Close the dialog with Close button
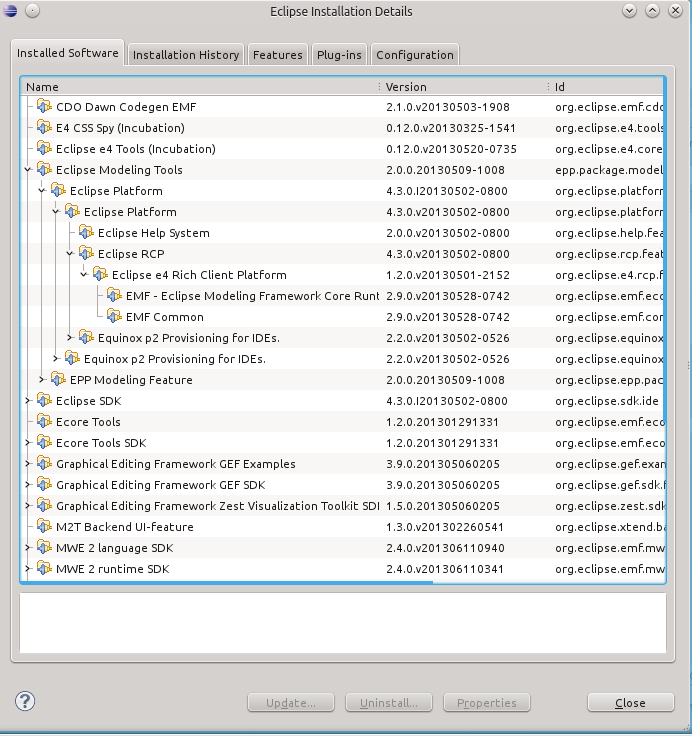692x736 pixels. click(x=630, y=703)
